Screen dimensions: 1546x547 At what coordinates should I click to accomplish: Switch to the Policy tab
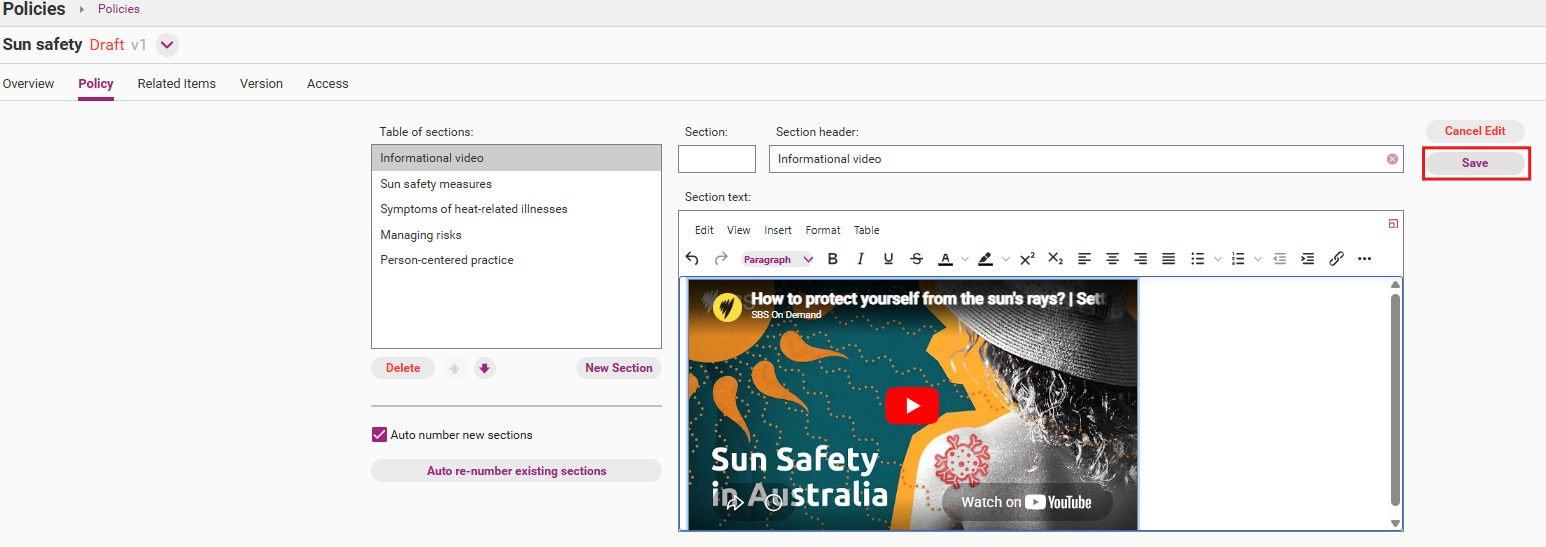96,84
